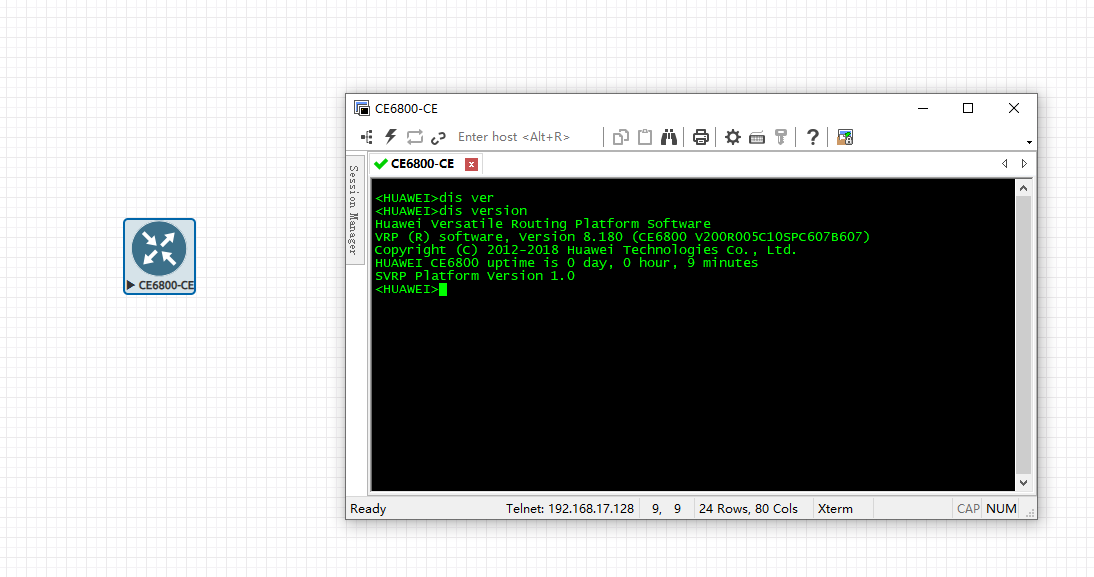This screenshot has height=577, width=1094.
Task: Expand the toolbar options arrow
Action: [x=1029, y=142]
